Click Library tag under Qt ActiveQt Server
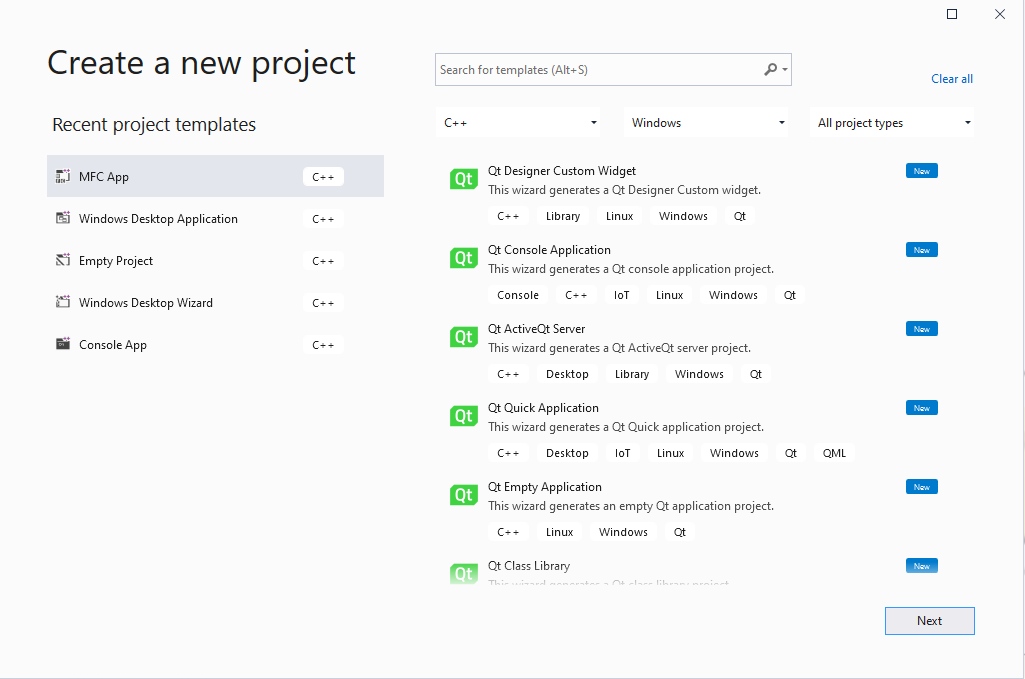 (x=631, y=374)
